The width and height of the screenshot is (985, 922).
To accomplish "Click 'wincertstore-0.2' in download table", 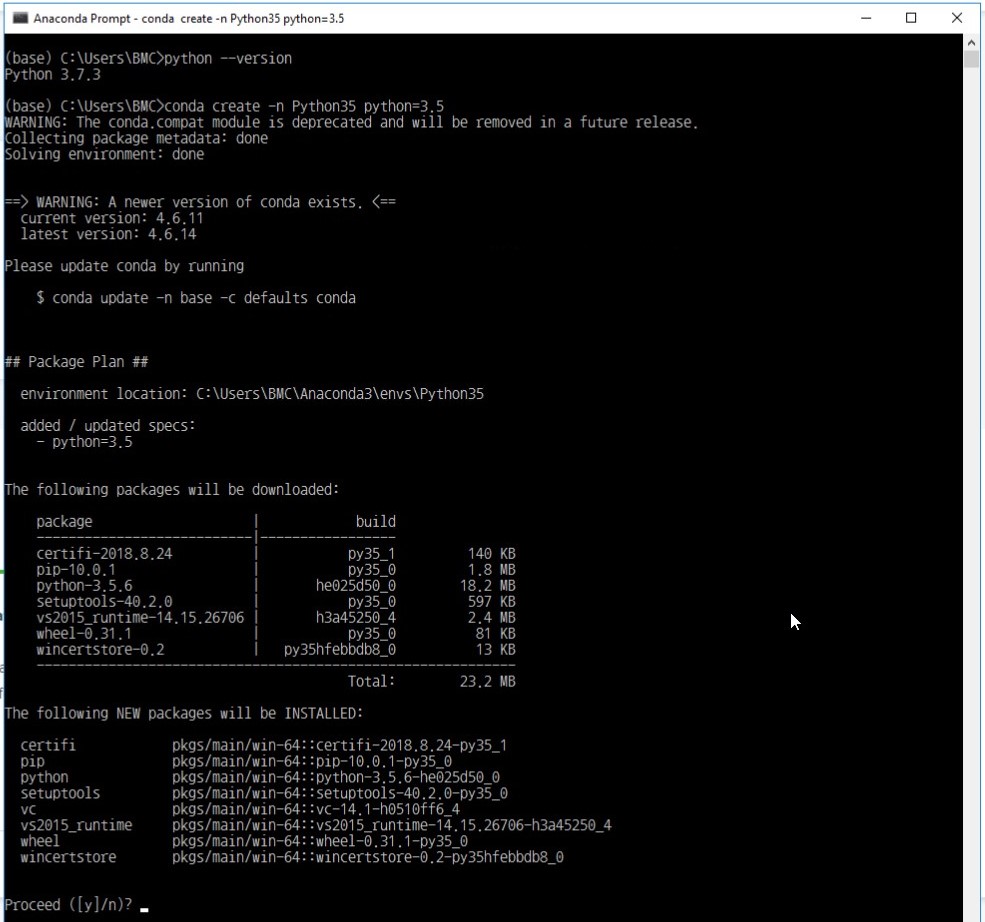I will click(101, 649).
